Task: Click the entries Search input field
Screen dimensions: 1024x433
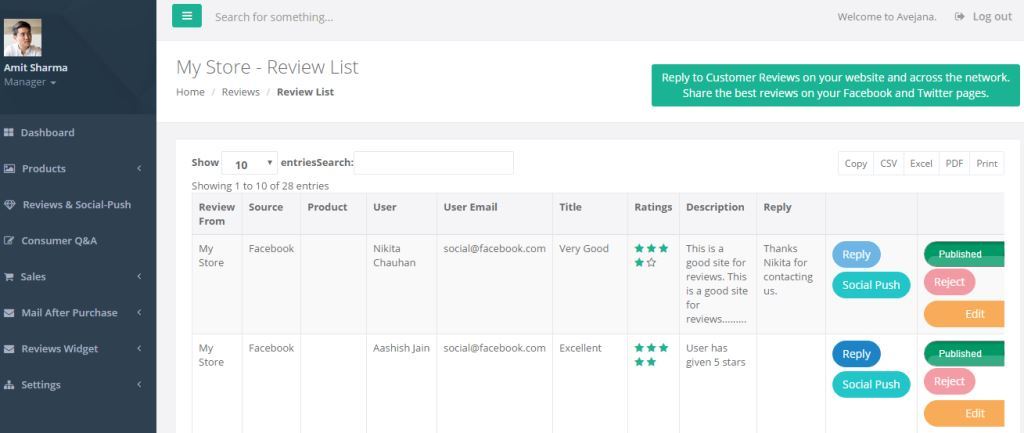Action: [433, 163]
